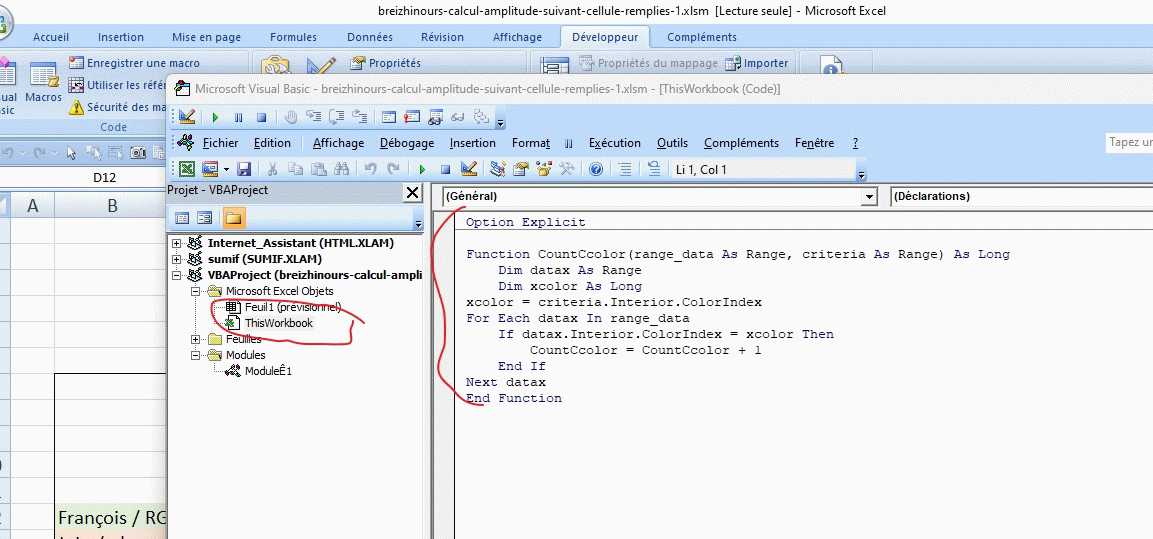This screenshot has width=1153, height=539.
Task: Toggle Design mode in the VBA Debug toolbar
Action: click(x=187, y=117)
